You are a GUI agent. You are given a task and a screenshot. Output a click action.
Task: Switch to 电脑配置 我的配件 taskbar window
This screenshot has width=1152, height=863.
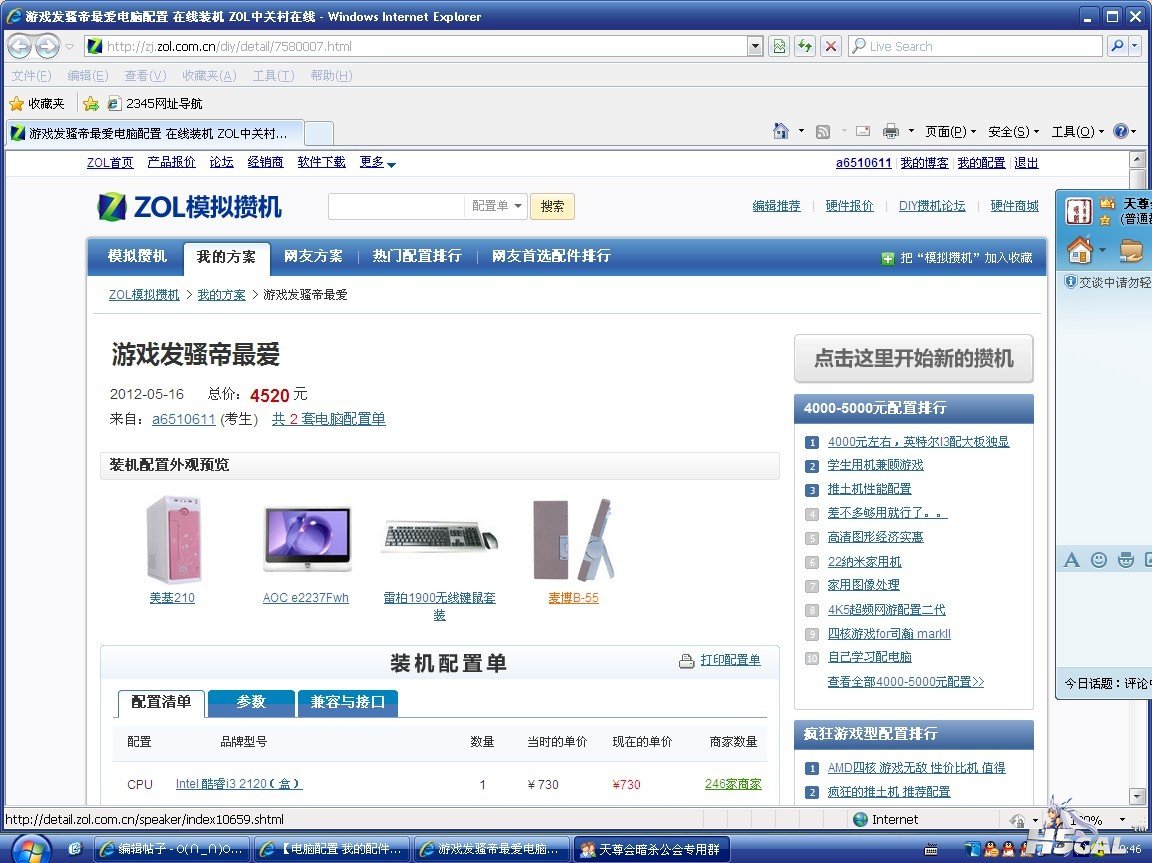[x=332, y=849]
